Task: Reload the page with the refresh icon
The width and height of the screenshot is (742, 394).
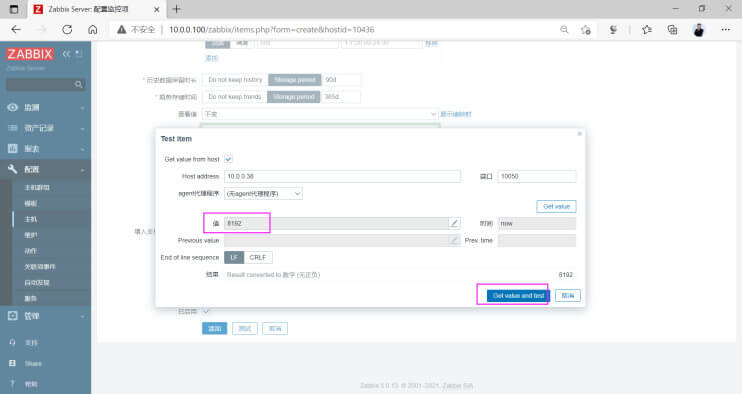Action: tap(67, 29)
